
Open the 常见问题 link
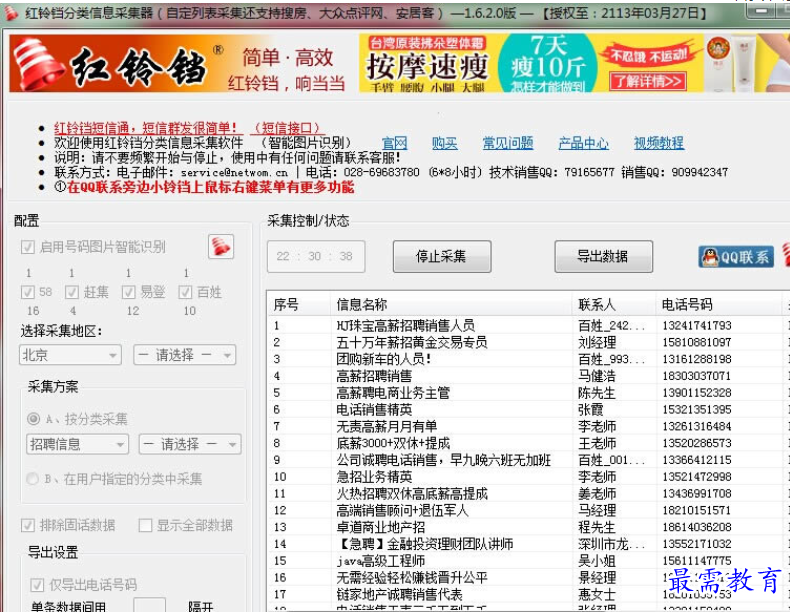click(508, 143)
